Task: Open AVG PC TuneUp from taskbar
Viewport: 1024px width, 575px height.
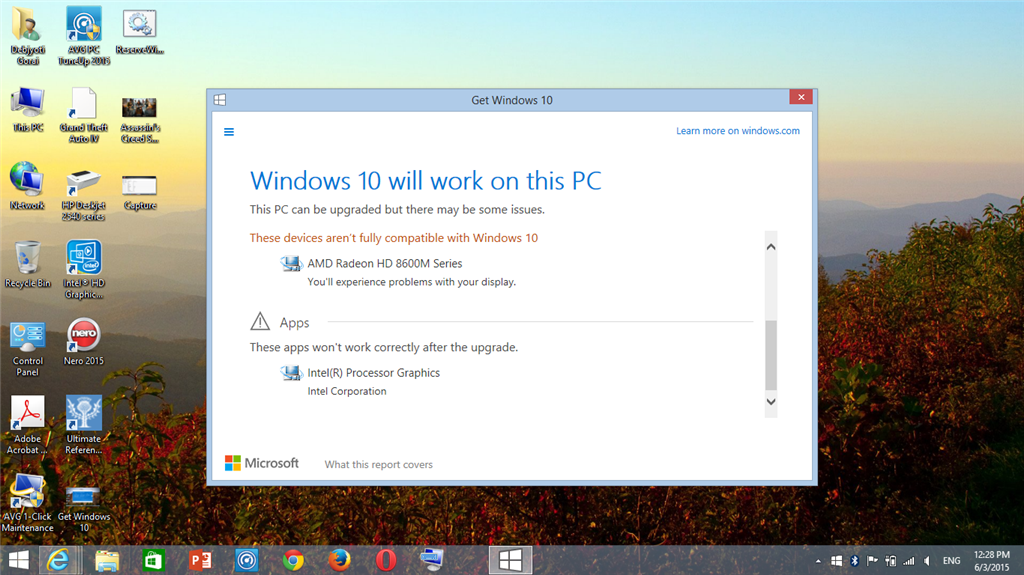Action: point(247,560)
